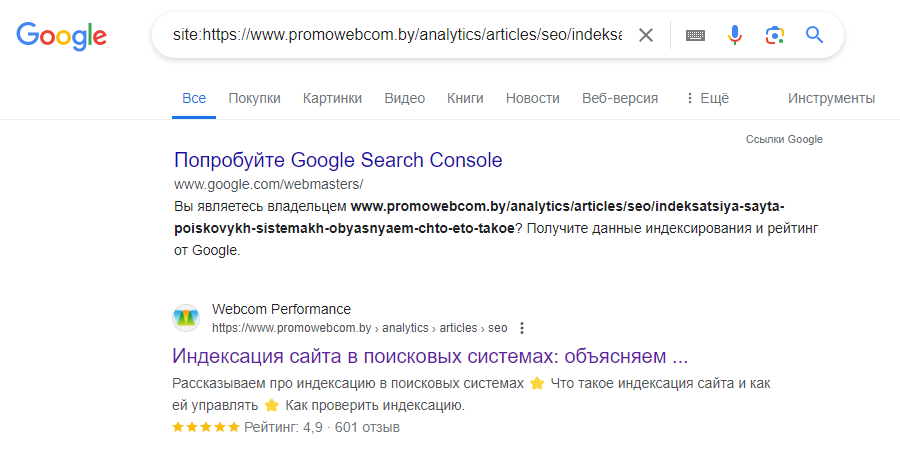900x456 pixels.
Task: Switch to the Покупки tab
Action: (x=254, y=98)
